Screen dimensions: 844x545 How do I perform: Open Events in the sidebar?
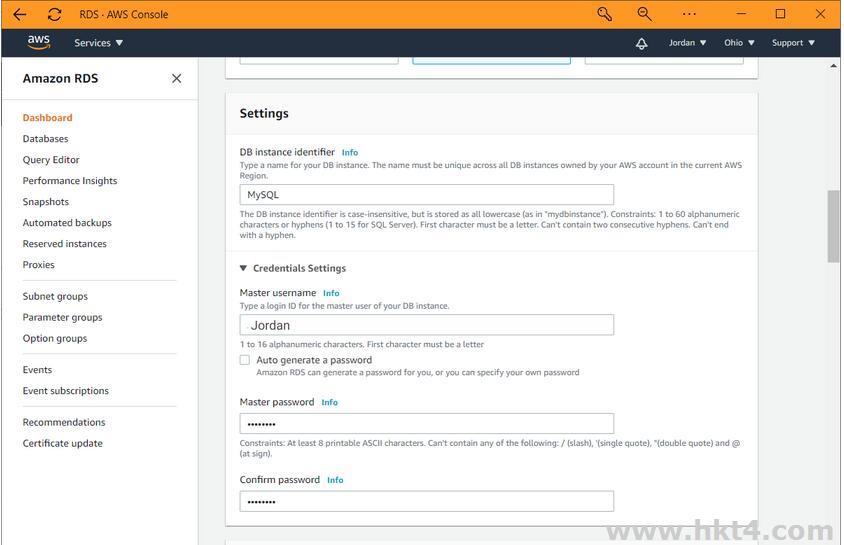[x=37, y=370]
